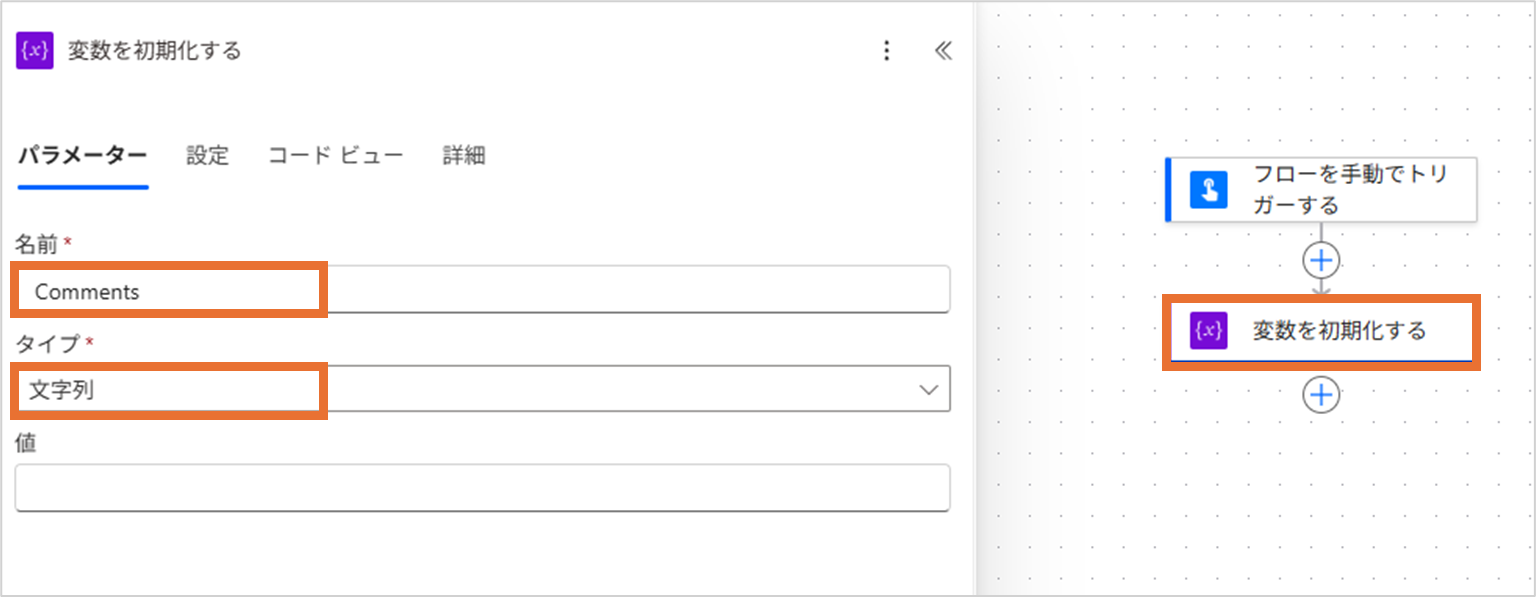The image size is (1536, 597).
Task: Switch to the パラメーター tab
Action: coord(83,156)
